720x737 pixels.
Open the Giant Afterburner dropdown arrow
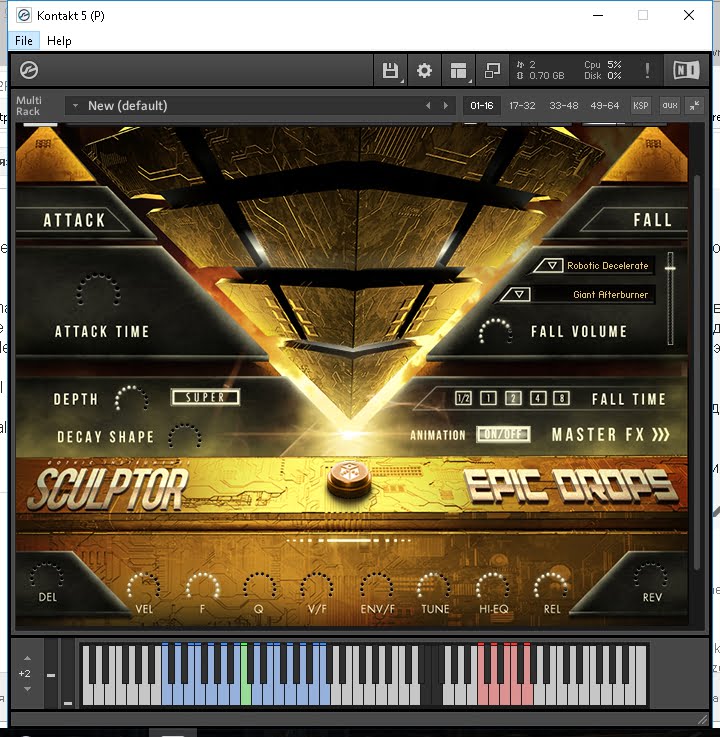pyautogui.click(x=516, y=295)
